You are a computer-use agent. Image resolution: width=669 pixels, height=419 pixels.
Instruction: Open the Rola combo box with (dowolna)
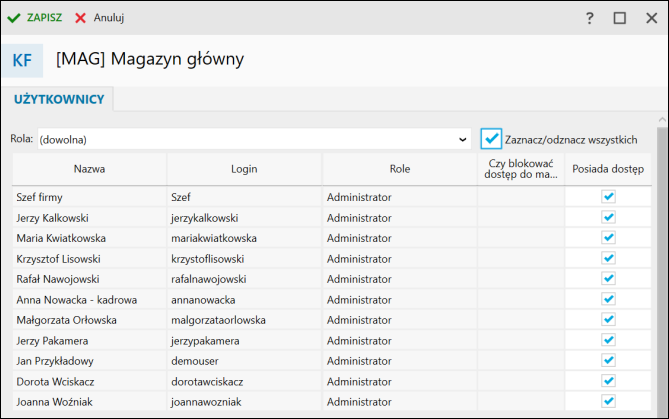[x=250, y=139]
